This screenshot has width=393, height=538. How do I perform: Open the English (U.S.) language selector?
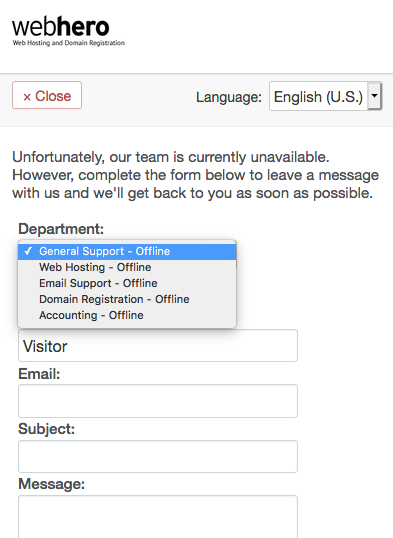pos(325,96)
